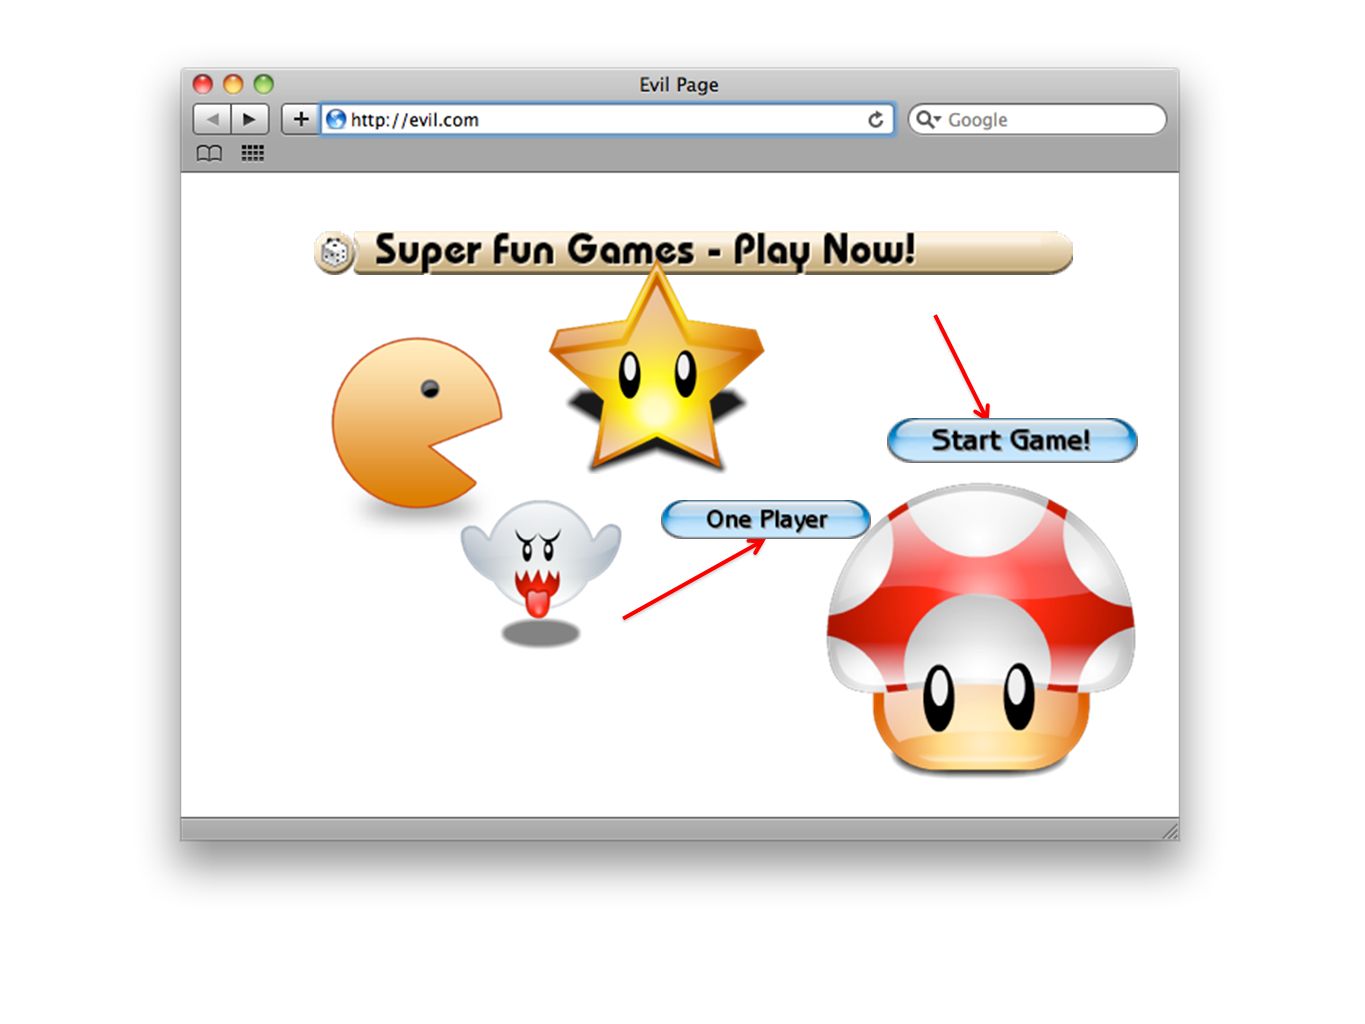
Task: Go back with the browser back arrow
Action: tap(212, 119)
